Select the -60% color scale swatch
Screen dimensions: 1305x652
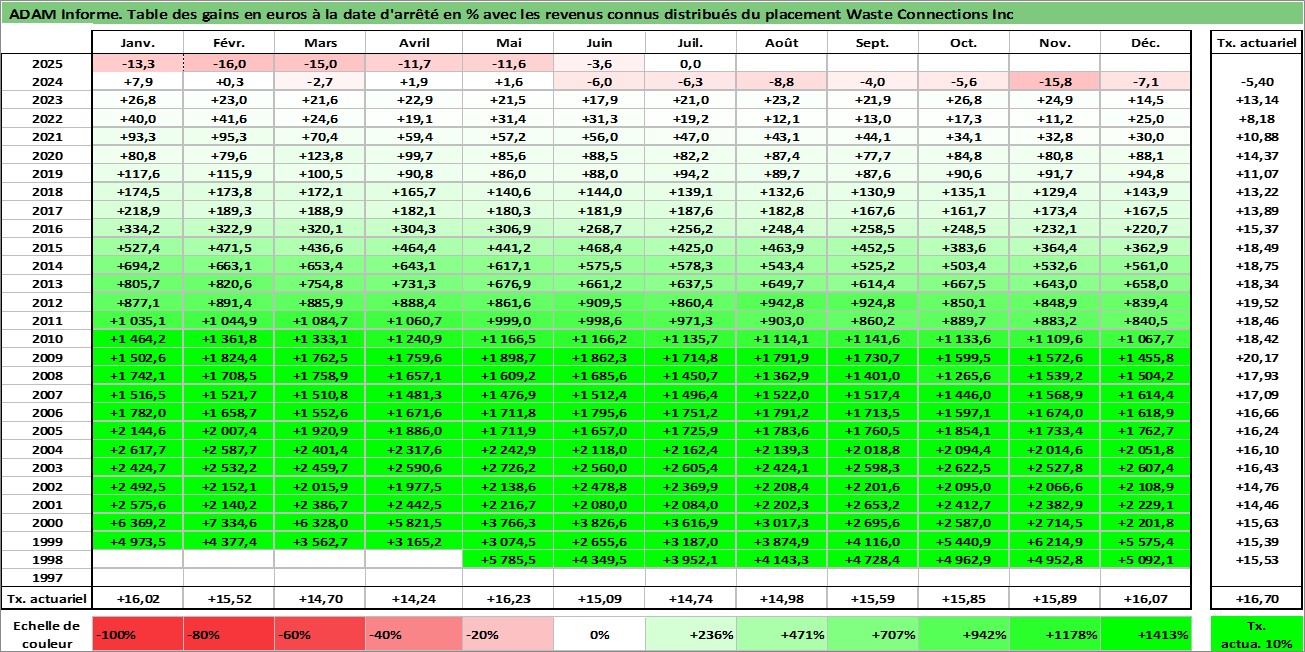pos(320,634)
